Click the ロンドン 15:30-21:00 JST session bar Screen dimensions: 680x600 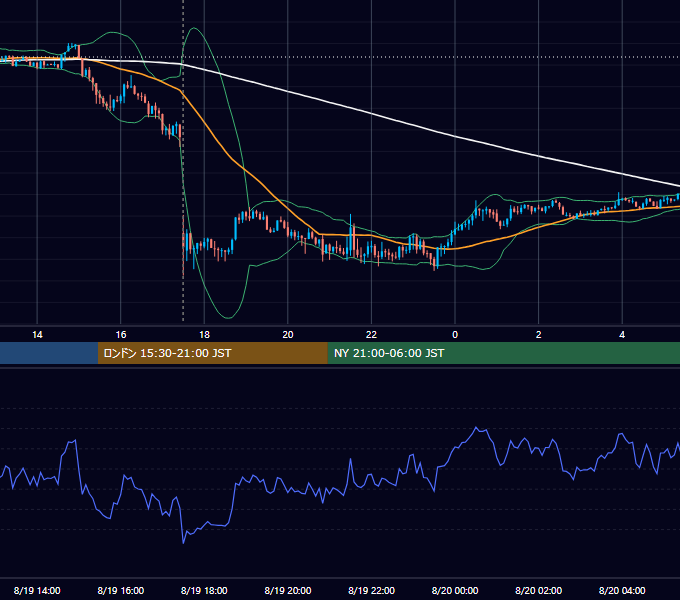click(x=212, y=353)
